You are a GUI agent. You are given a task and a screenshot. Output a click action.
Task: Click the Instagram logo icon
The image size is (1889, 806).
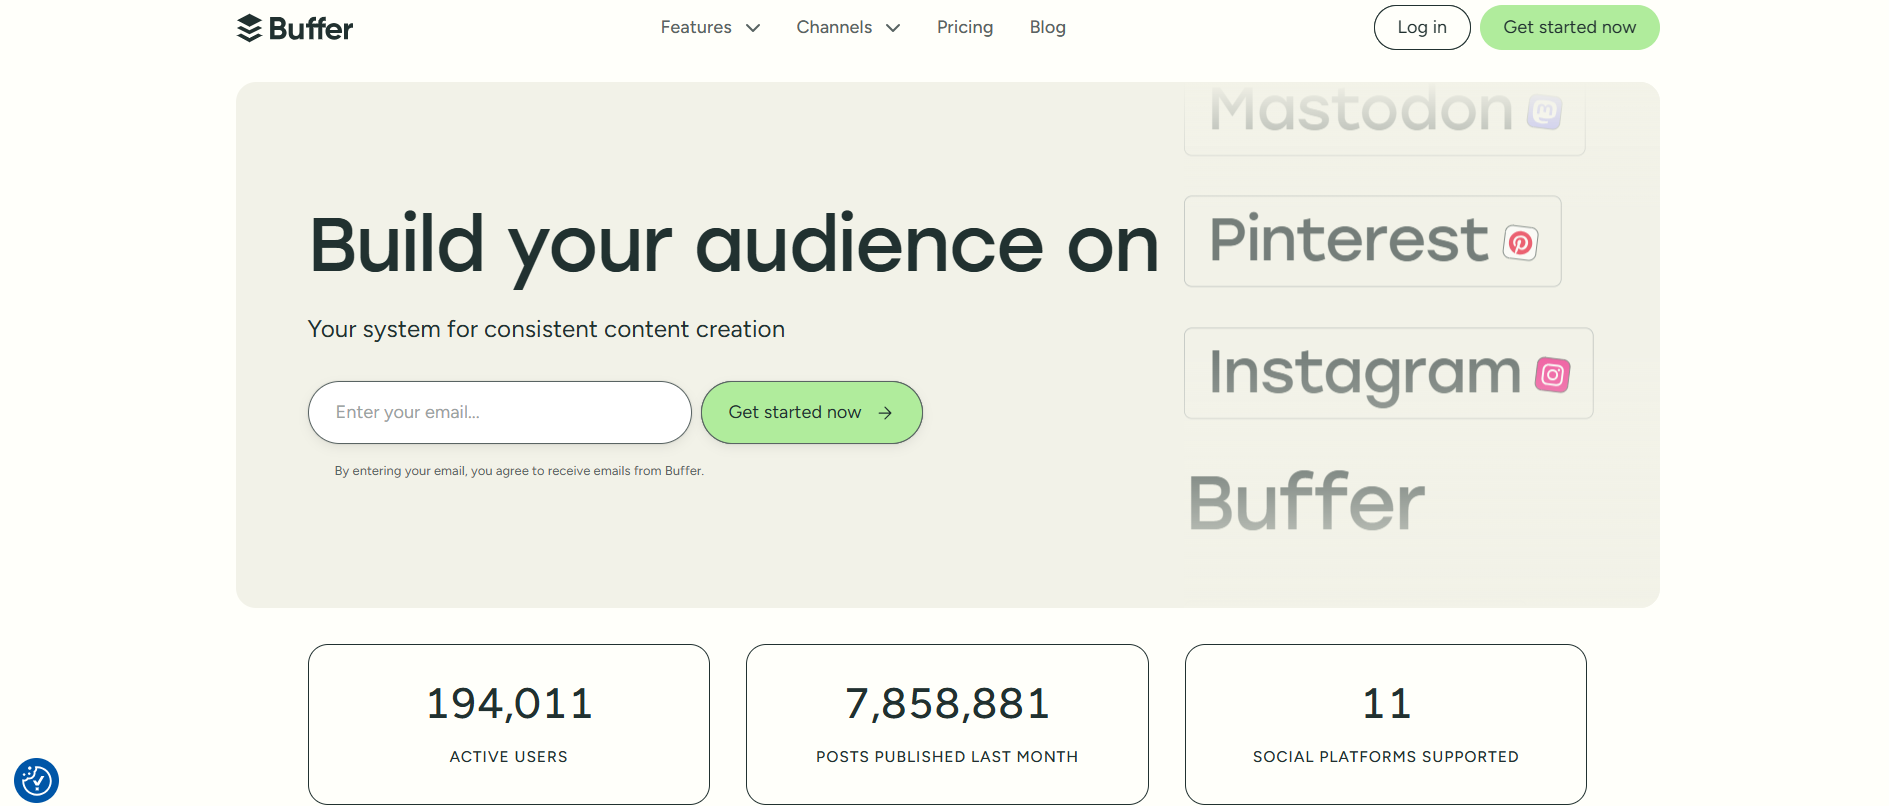[x=1553, y=375]
